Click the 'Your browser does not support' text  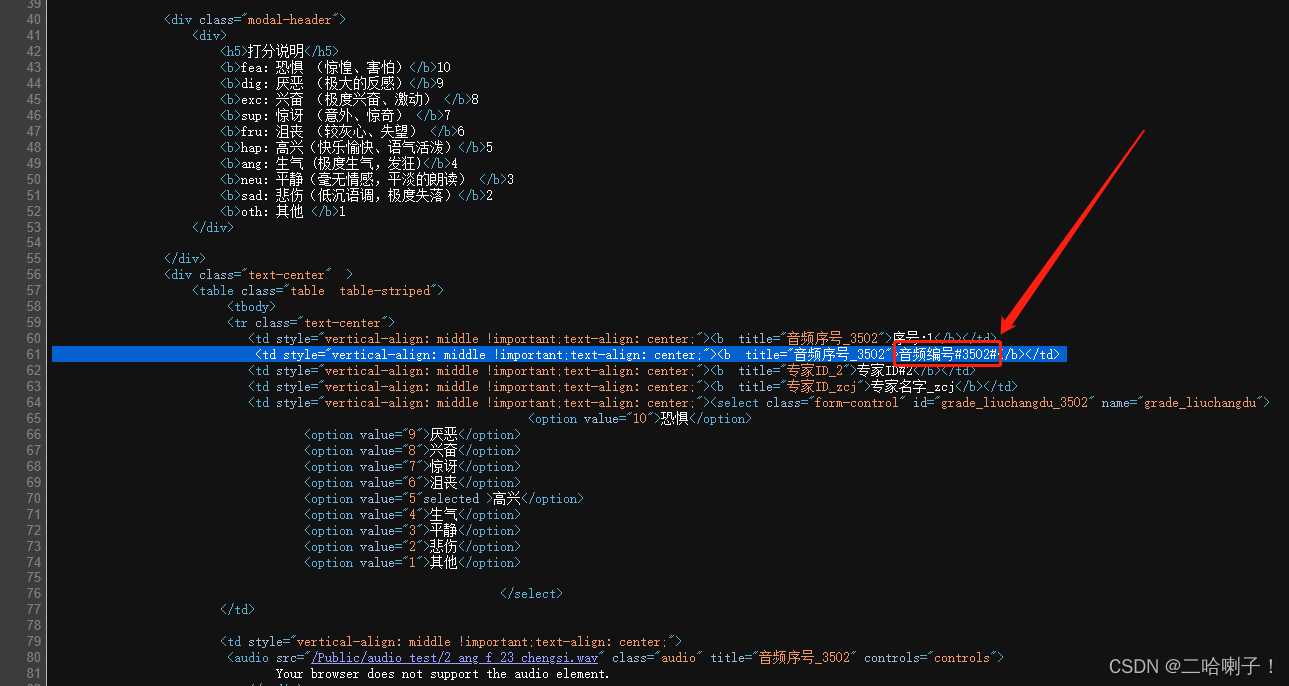(442, 674)
